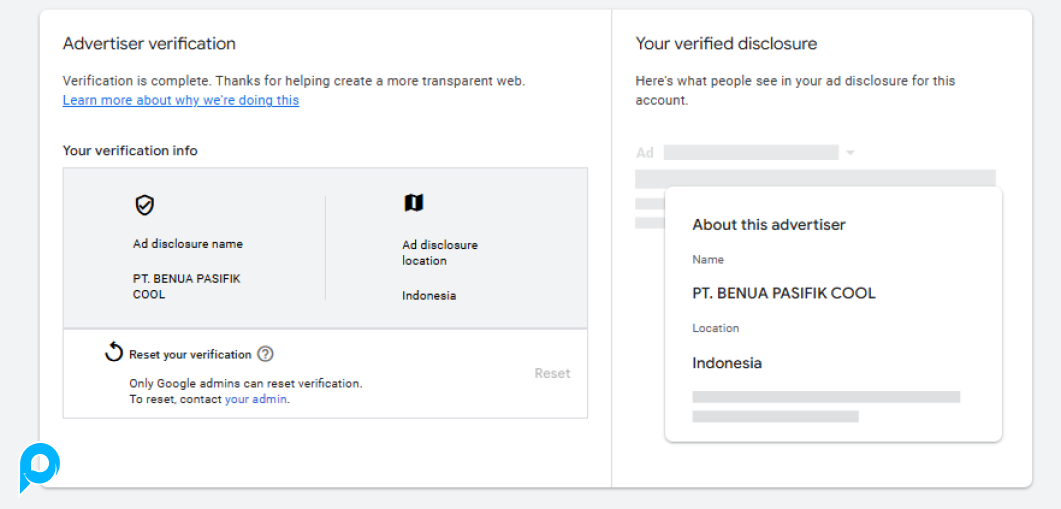Click the map icon for disclosure location
This screenshot has height=509, width=1061.
pos(413,203)
